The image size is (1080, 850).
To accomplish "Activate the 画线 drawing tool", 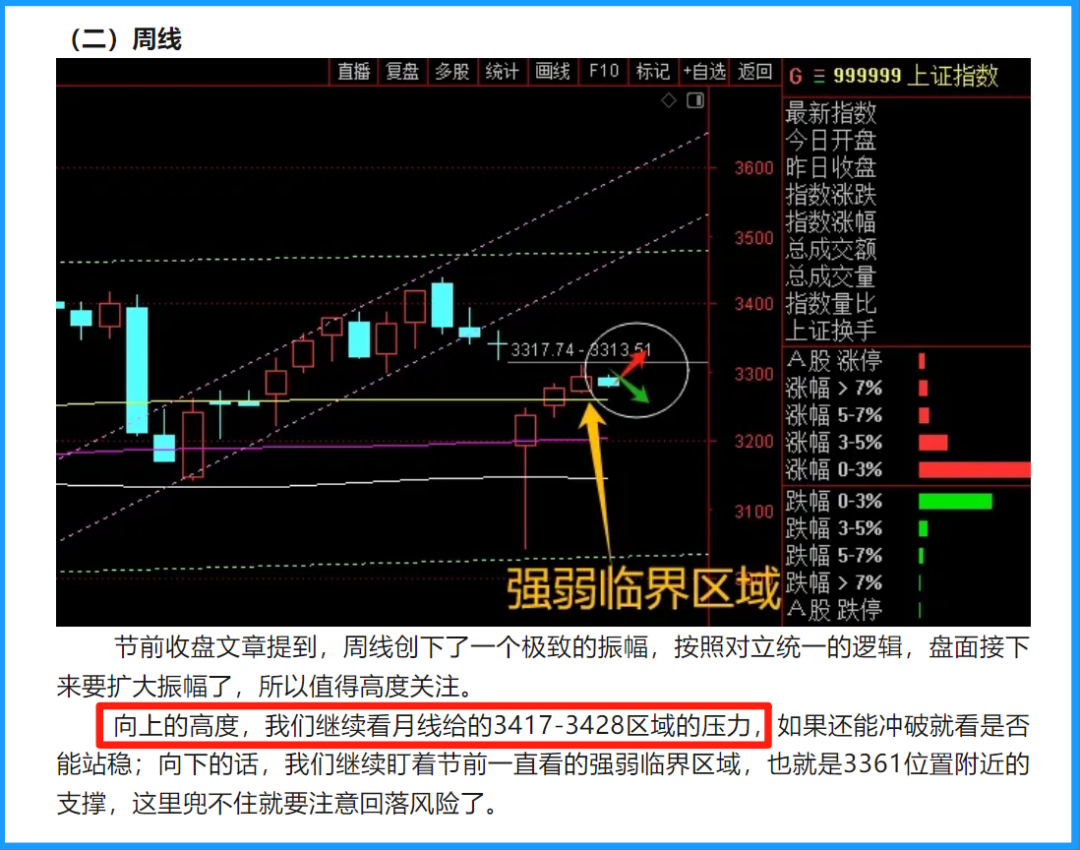I will 552,72.
